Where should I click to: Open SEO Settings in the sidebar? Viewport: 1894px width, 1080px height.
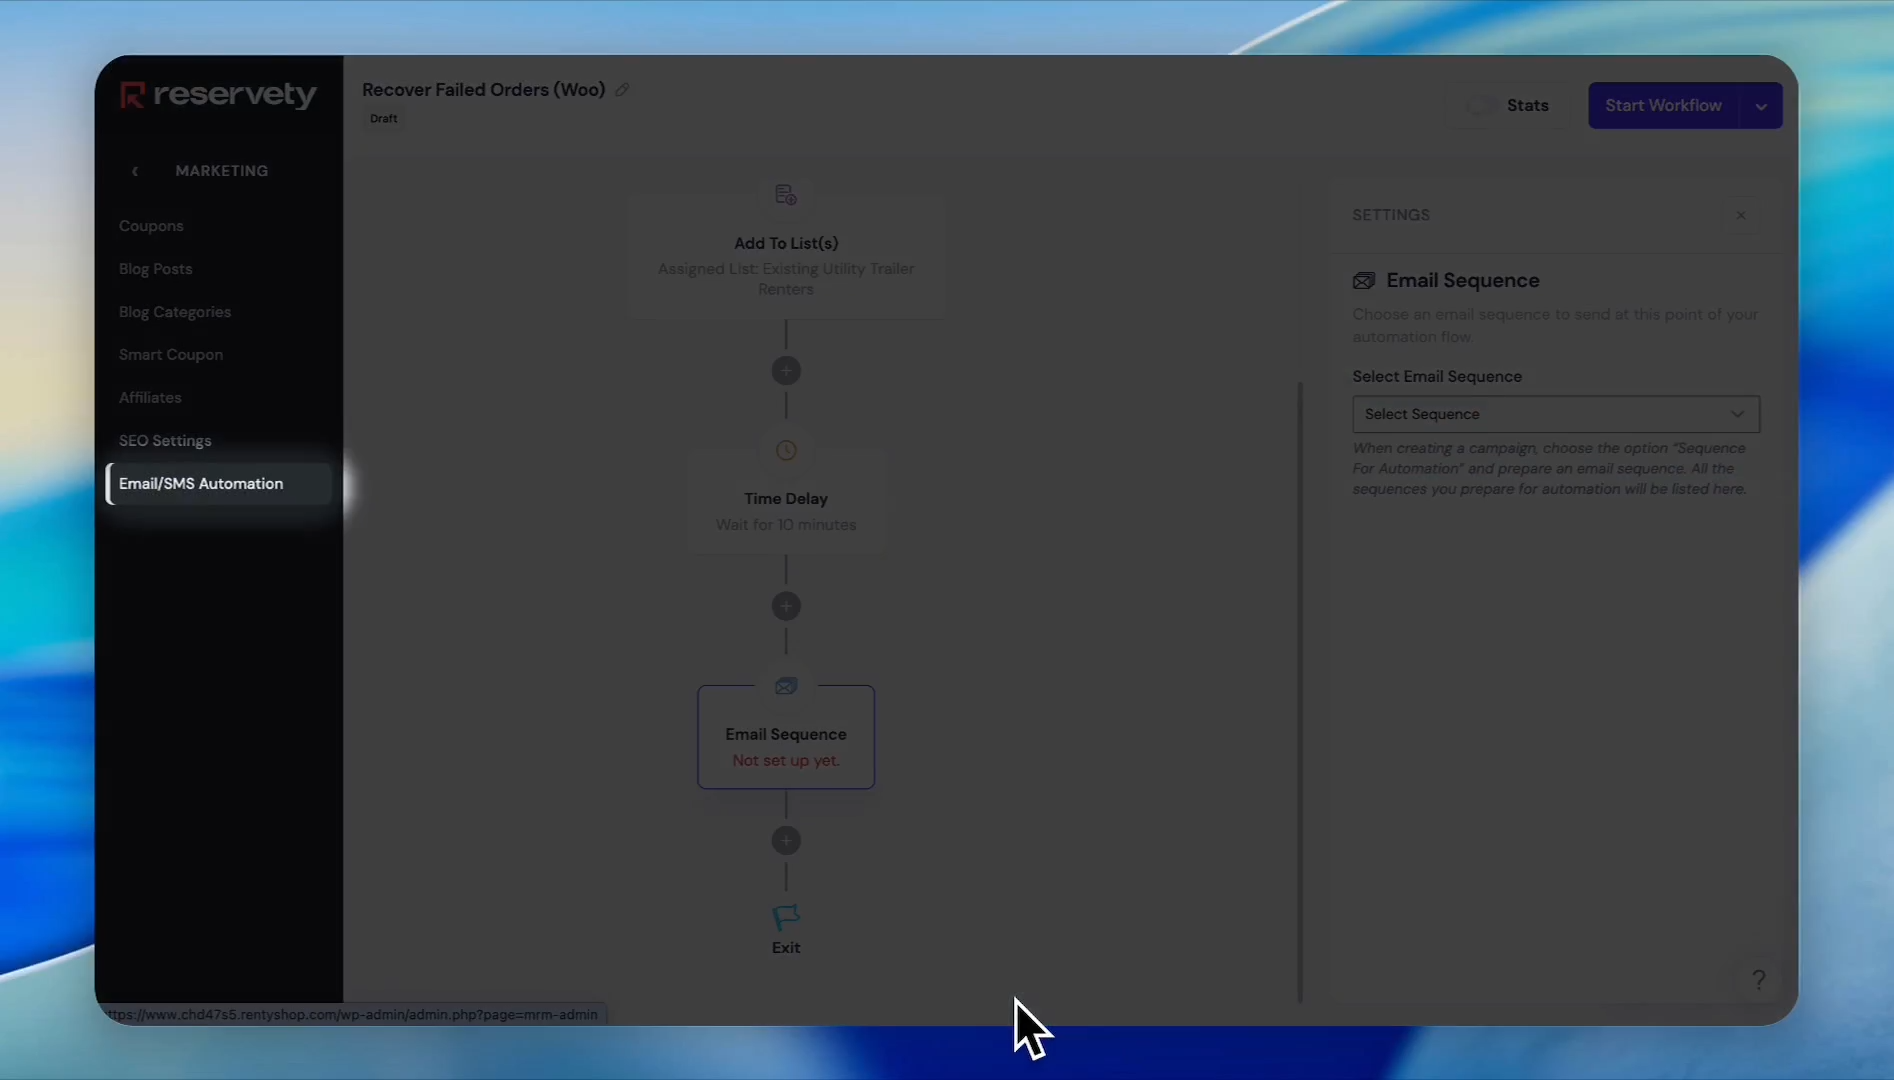165,441
